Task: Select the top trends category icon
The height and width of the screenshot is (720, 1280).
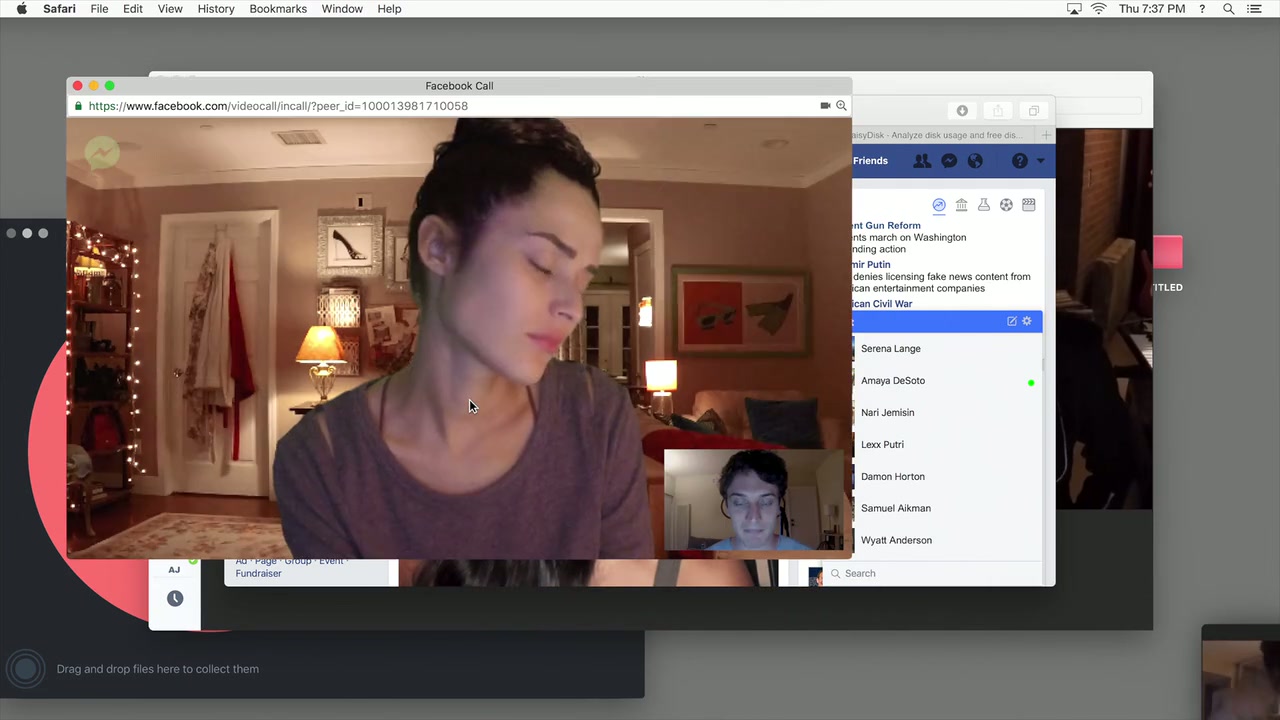Action: tap(939, 205)
